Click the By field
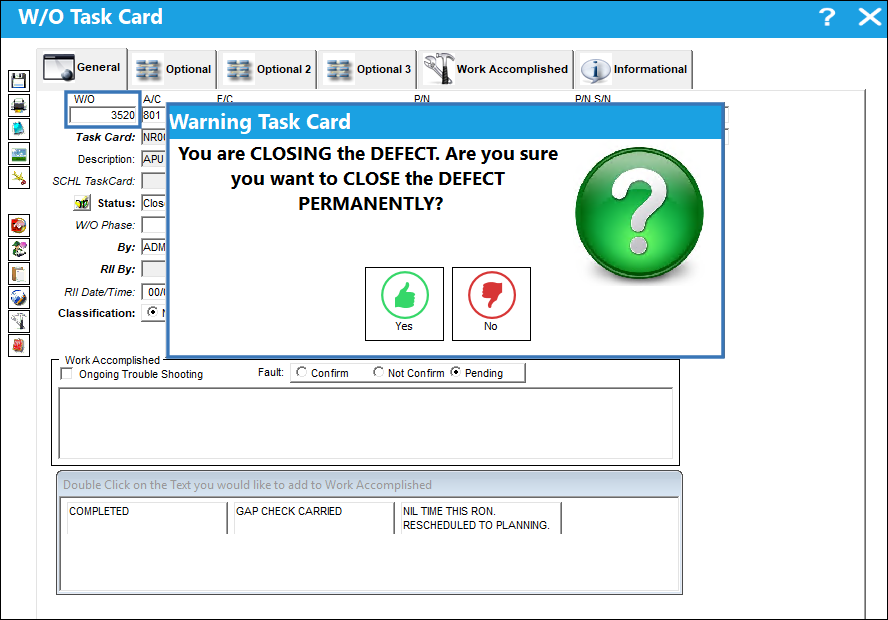This screenshot has height=620, width=888. pos(153,247)
